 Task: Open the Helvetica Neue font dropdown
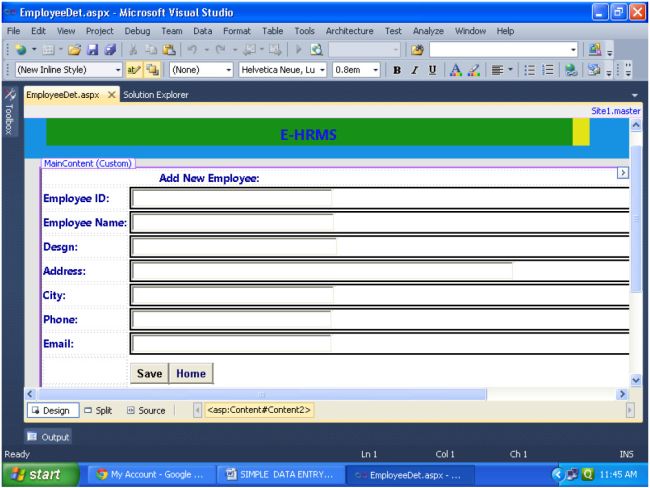tap(322, 70)
